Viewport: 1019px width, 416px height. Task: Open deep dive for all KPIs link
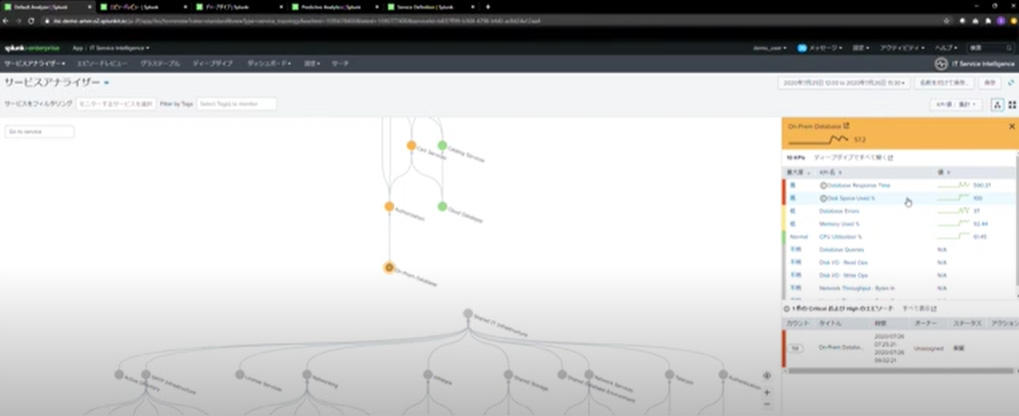point(853,157)
